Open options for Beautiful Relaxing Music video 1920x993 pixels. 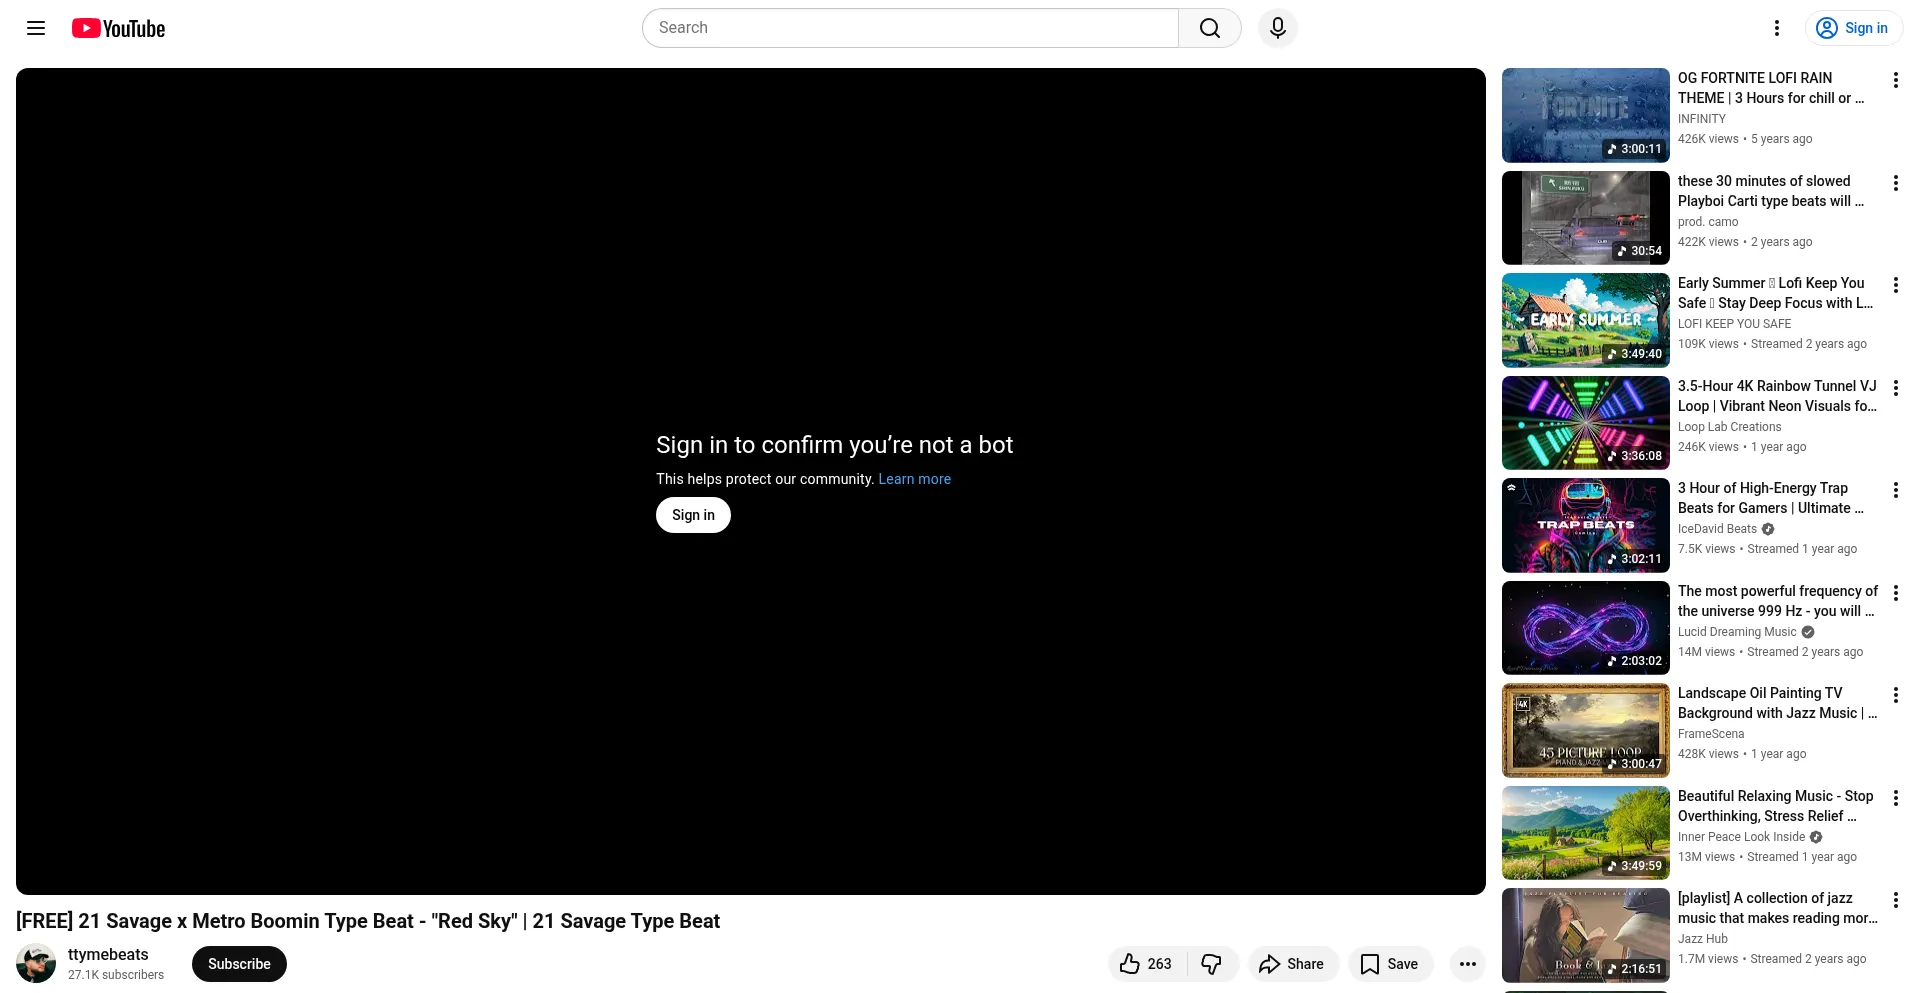[1895, 798]
